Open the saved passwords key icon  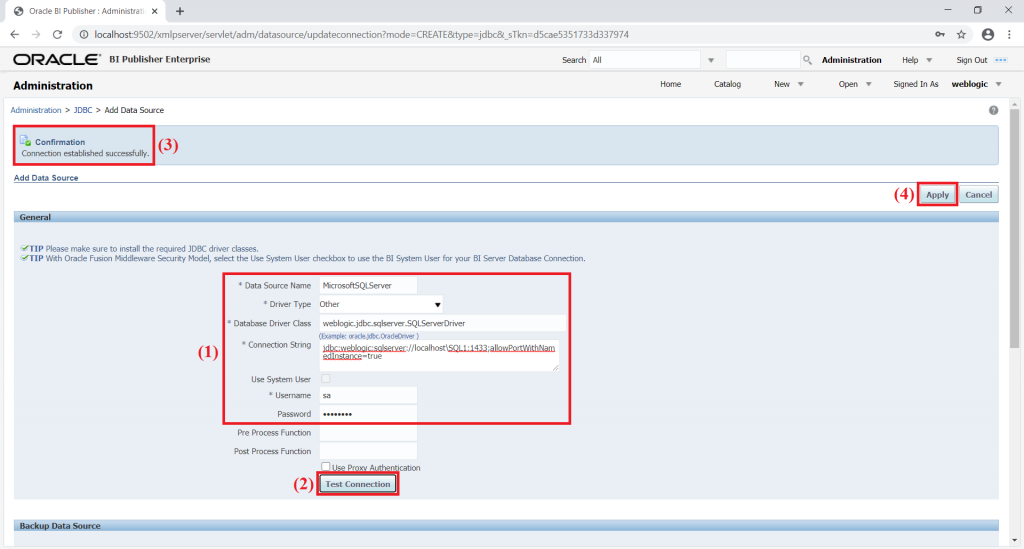pyautogui.click(x=940, y=35)
